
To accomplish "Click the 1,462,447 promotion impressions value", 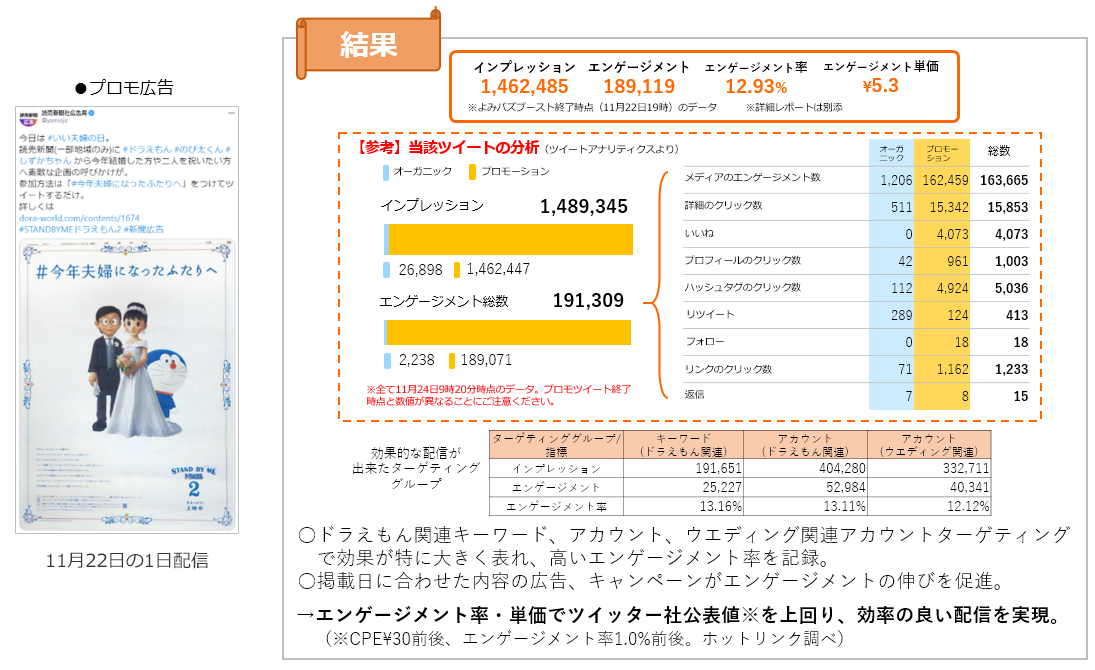I will [498, 269].
